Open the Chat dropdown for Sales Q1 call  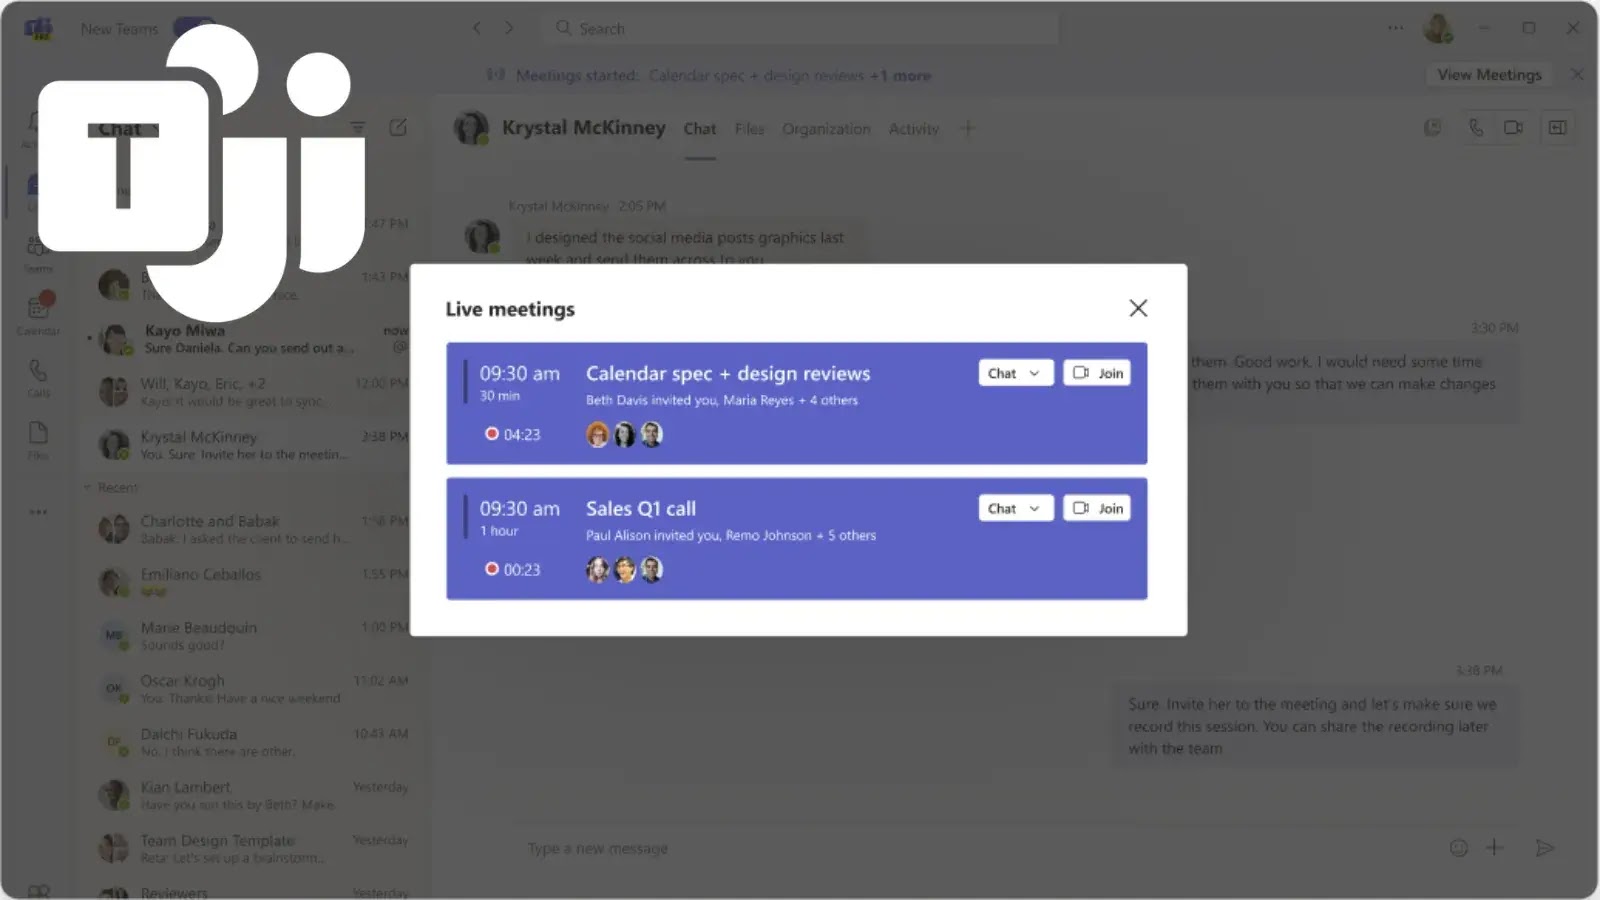pos(1015,508)
